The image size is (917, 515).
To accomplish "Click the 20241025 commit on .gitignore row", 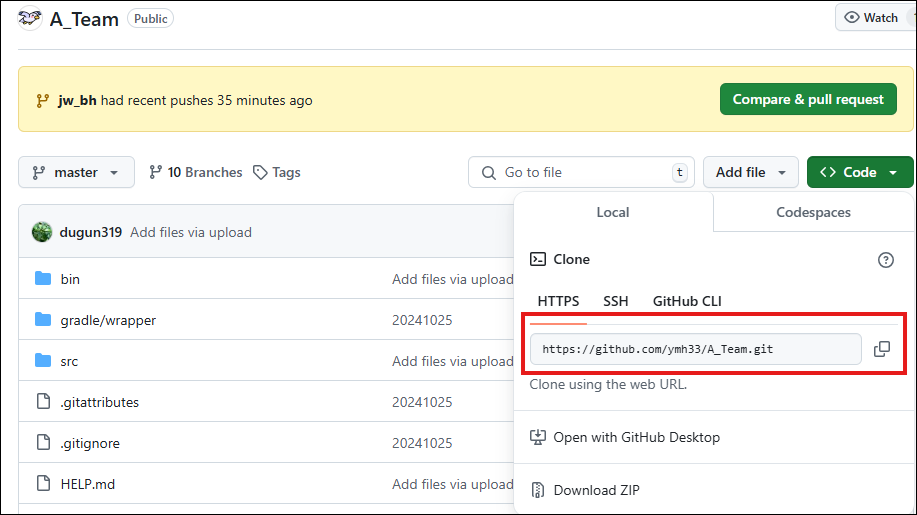I will pyautogui.click(x=422, y=443).
